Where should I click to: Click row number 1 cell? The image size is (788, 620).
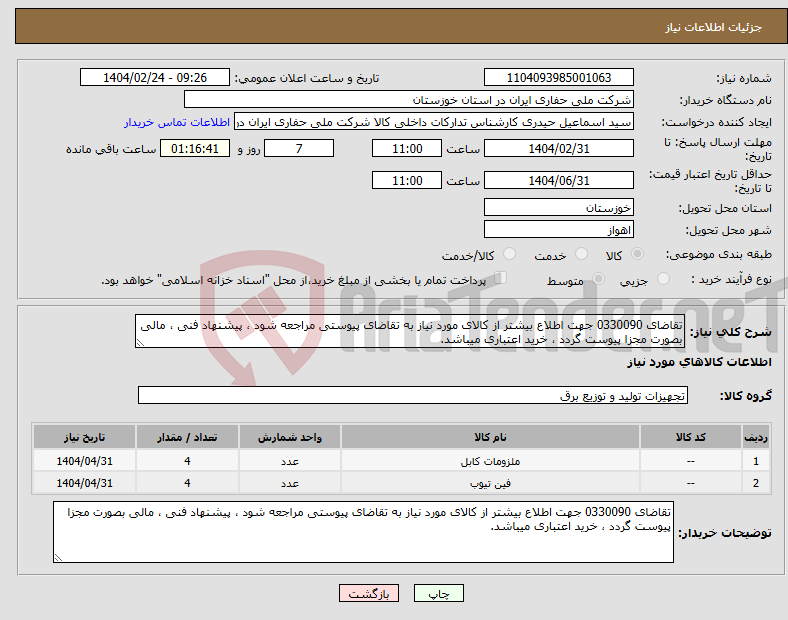point(756,461)
